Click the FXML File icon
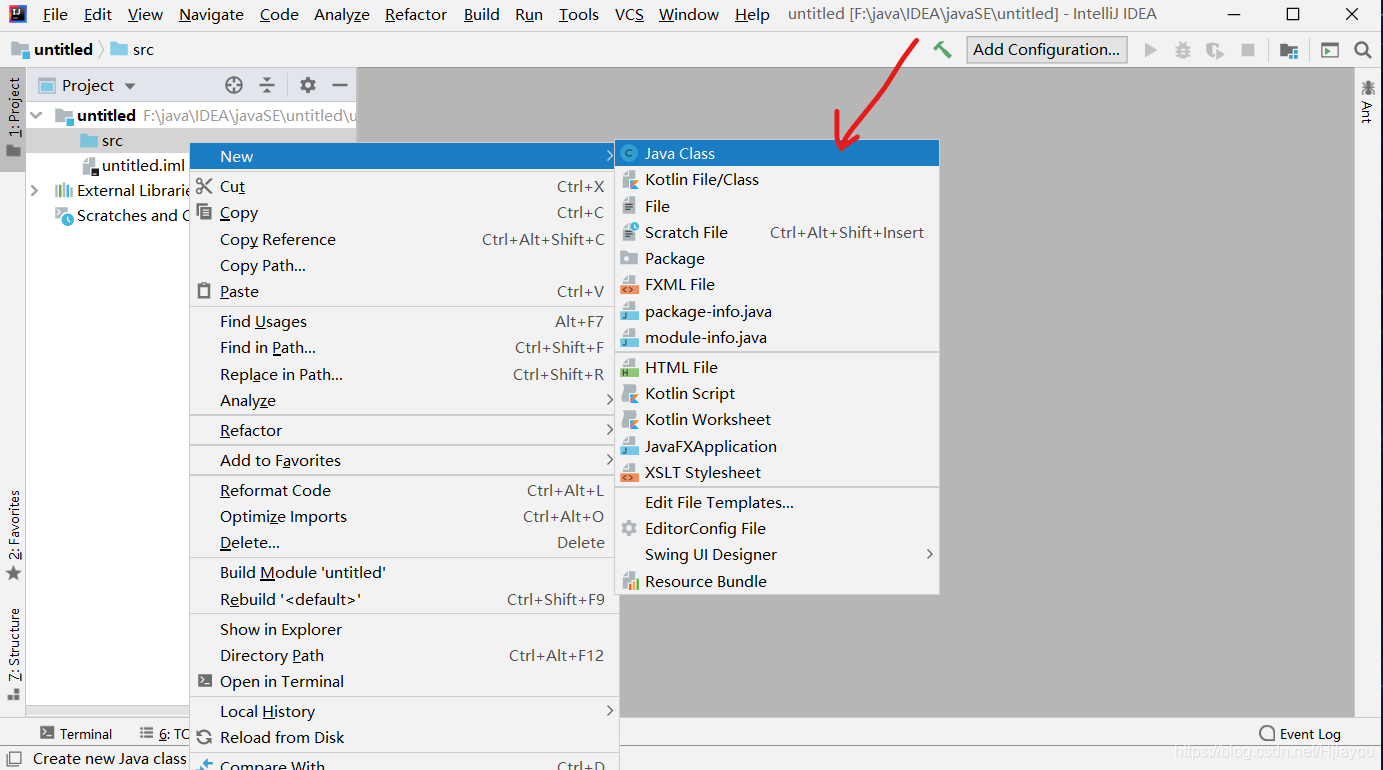Screen dimensions: 1383x770 point(629,285)
